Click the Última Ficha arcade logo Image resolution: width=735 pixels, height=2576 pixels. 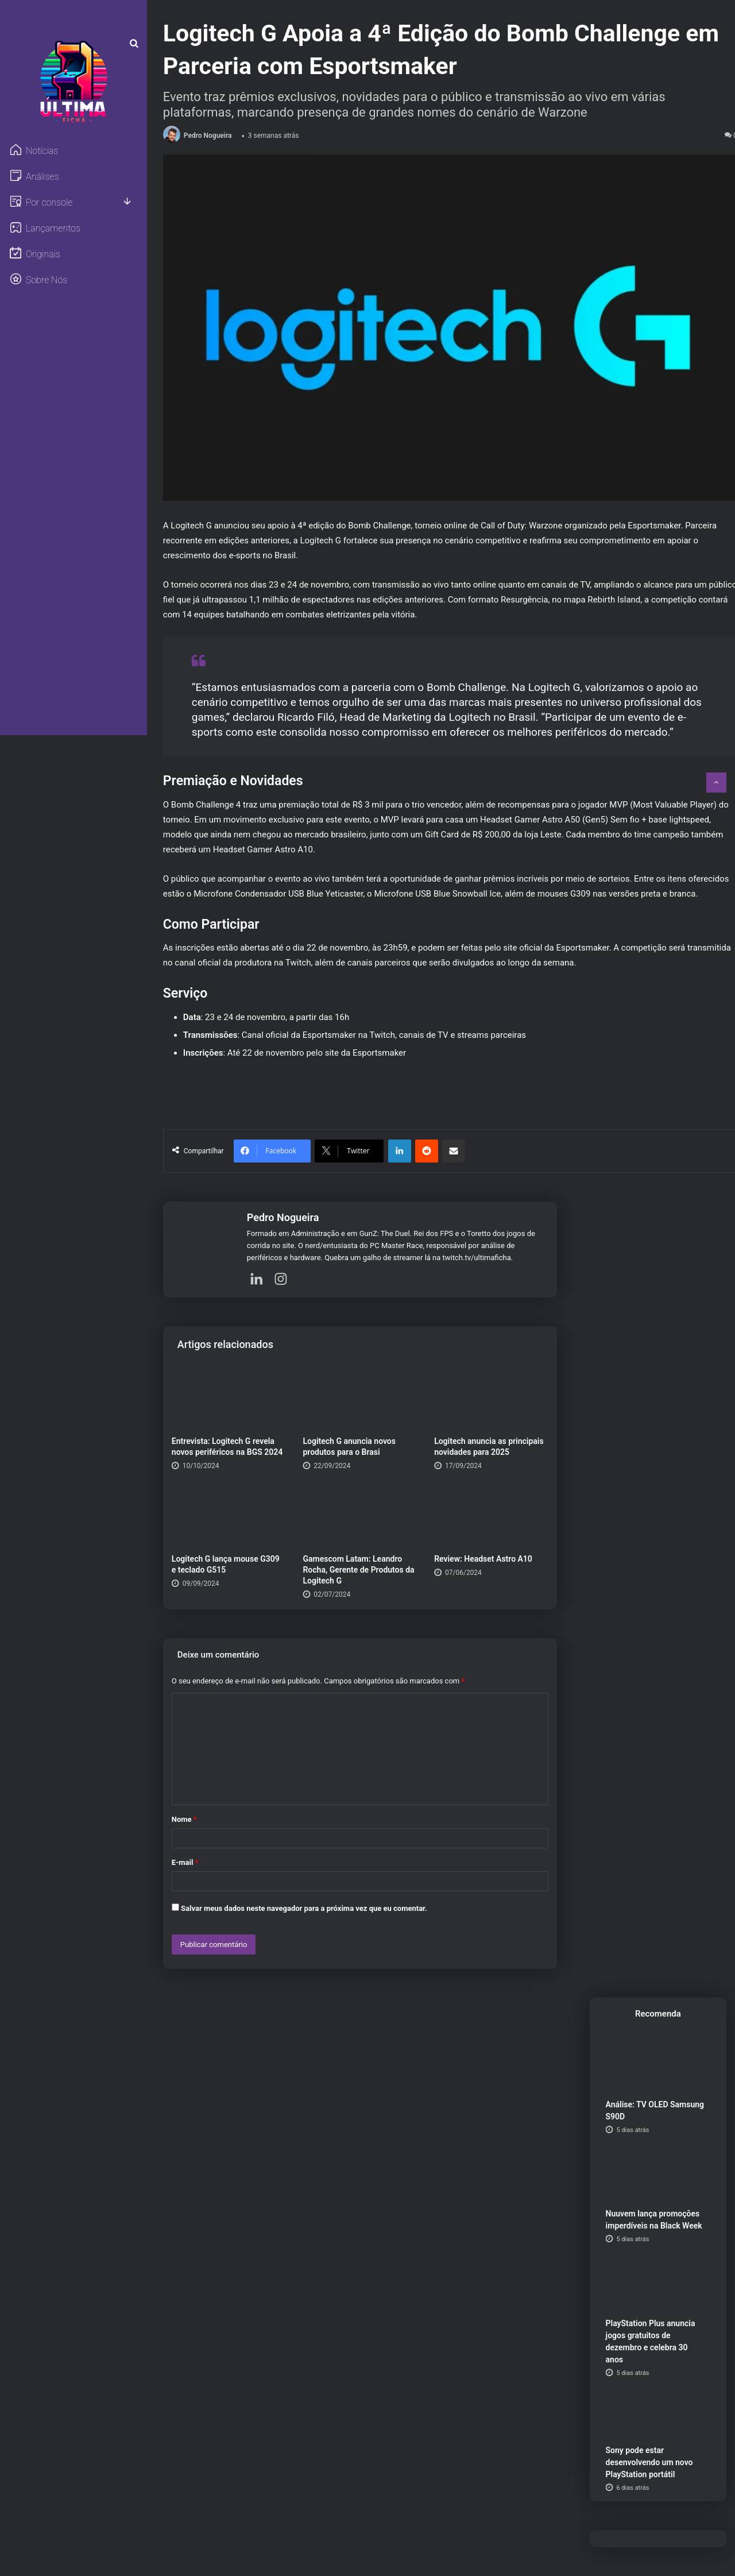(x=73, y=81)
